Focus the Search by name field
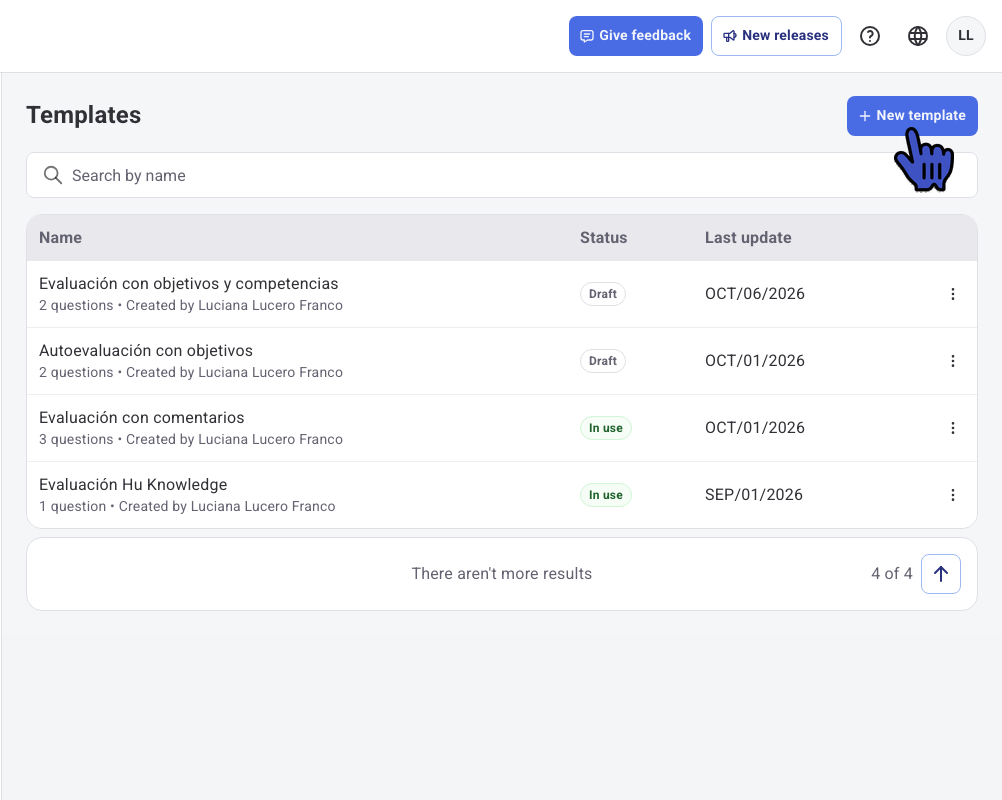This screenshot has width=1002, height=800. pos(502,175)
